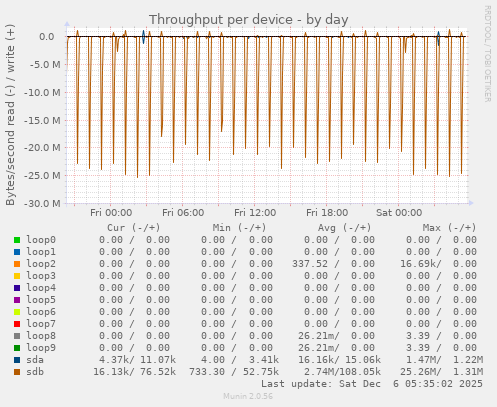Click loop9 max value 3.39
This screenshot has height=407, width=497.
[x=418, y=348]
